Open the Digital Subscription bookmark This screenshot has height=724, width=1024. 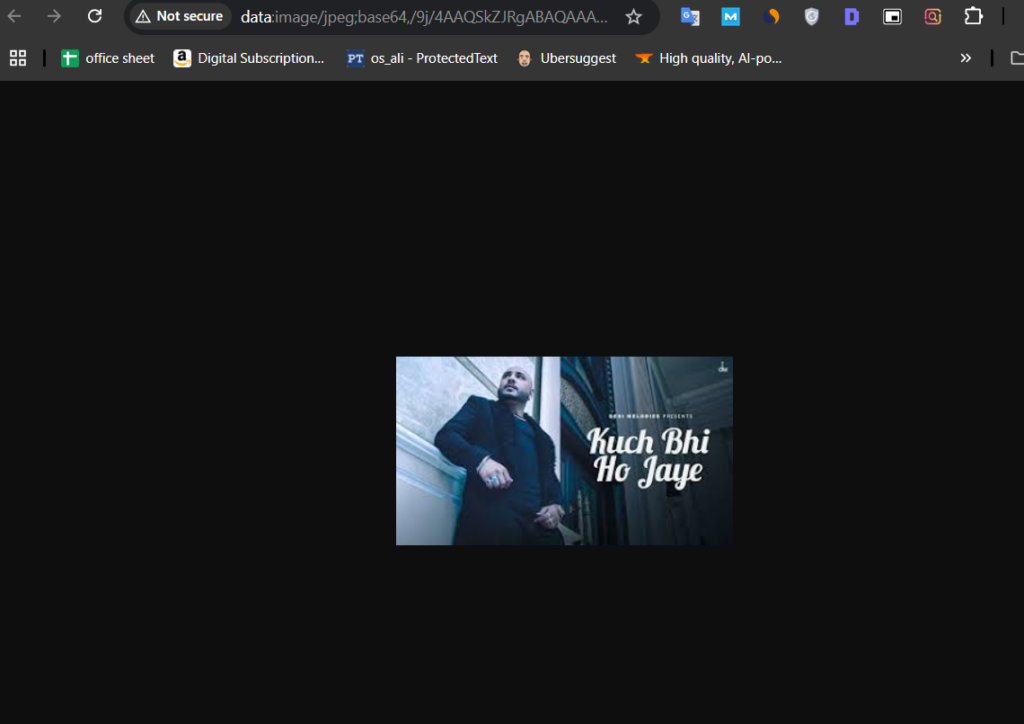coord(249,58)
